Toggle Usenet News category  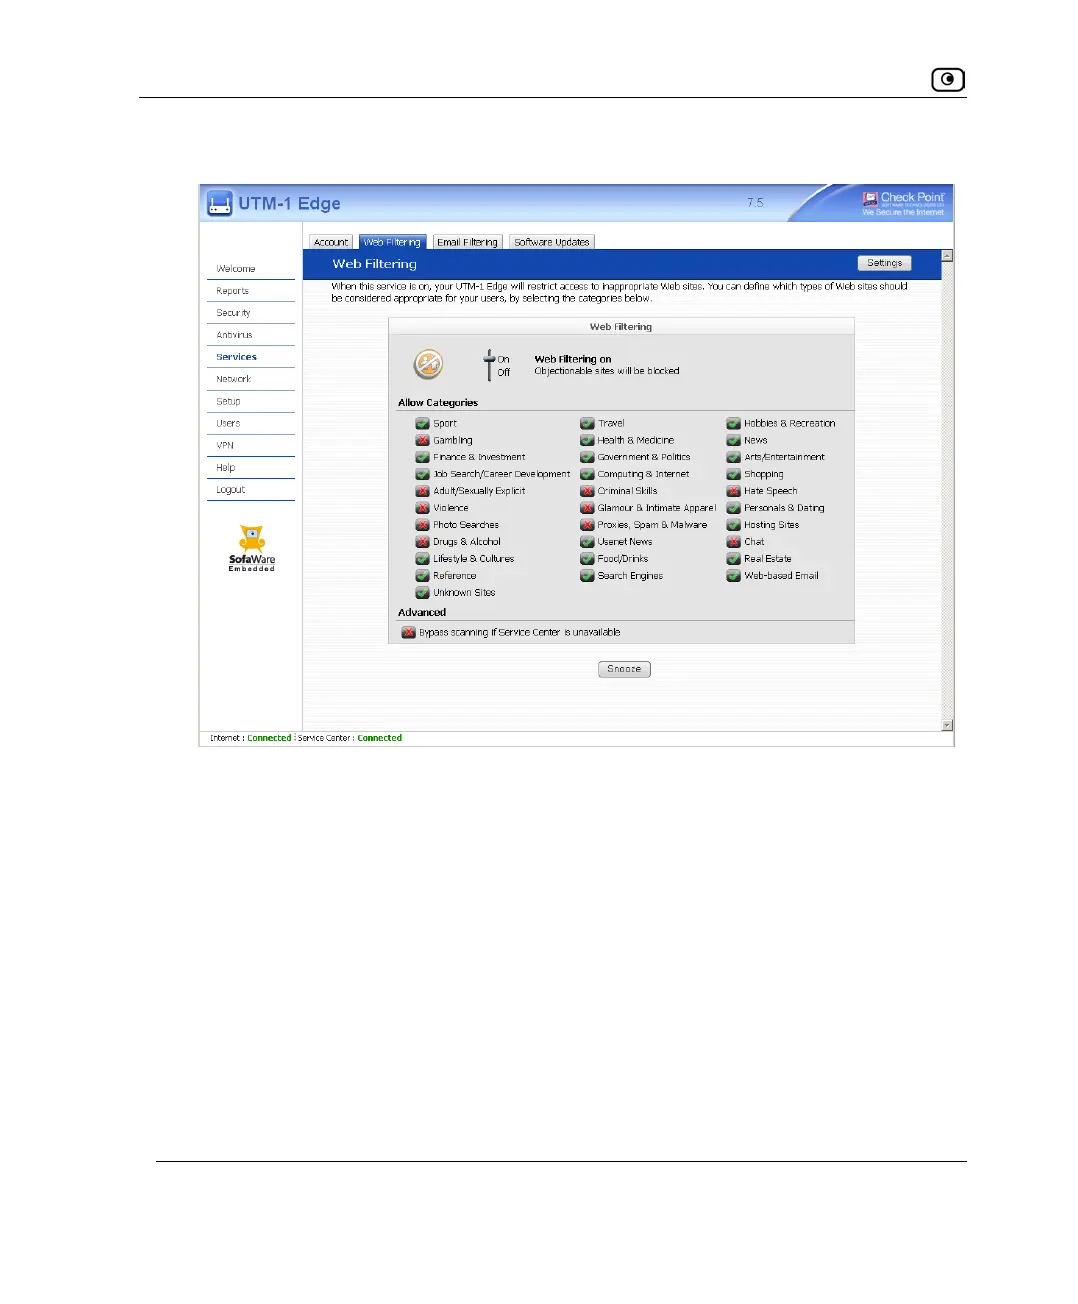[587, 542]
